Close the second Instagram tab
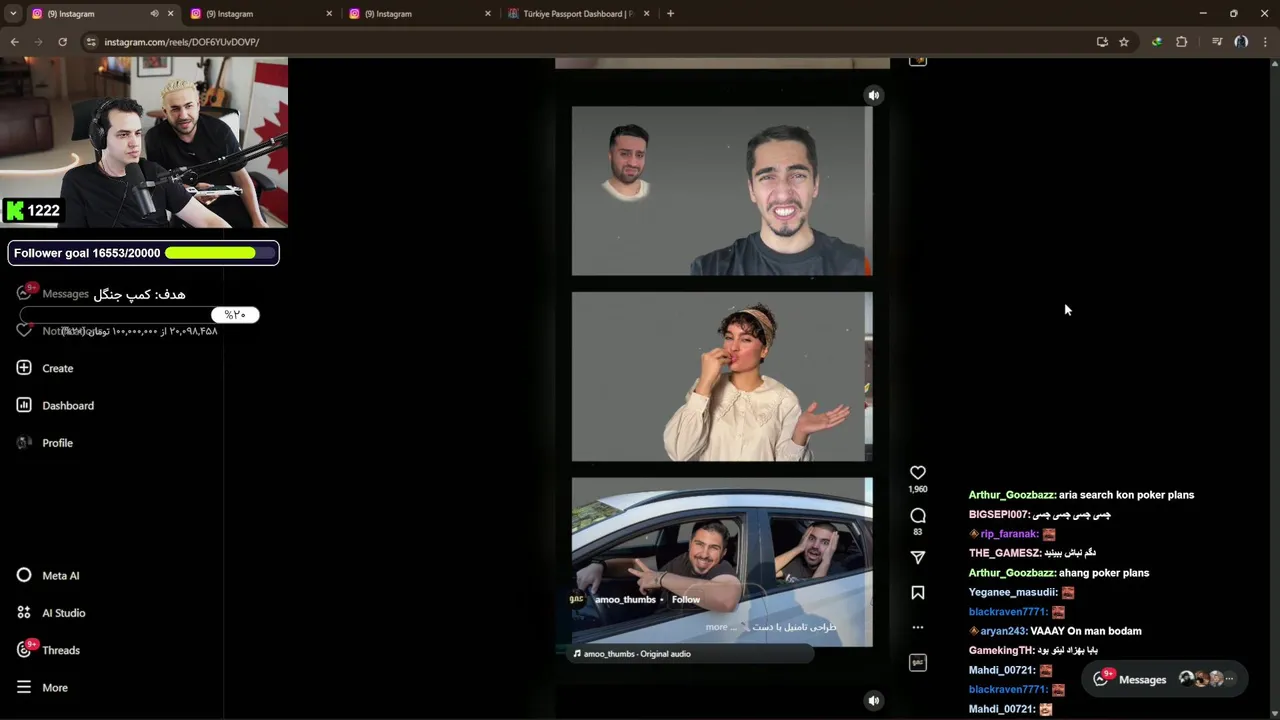1280x720 pixels. tap(329, 14)
